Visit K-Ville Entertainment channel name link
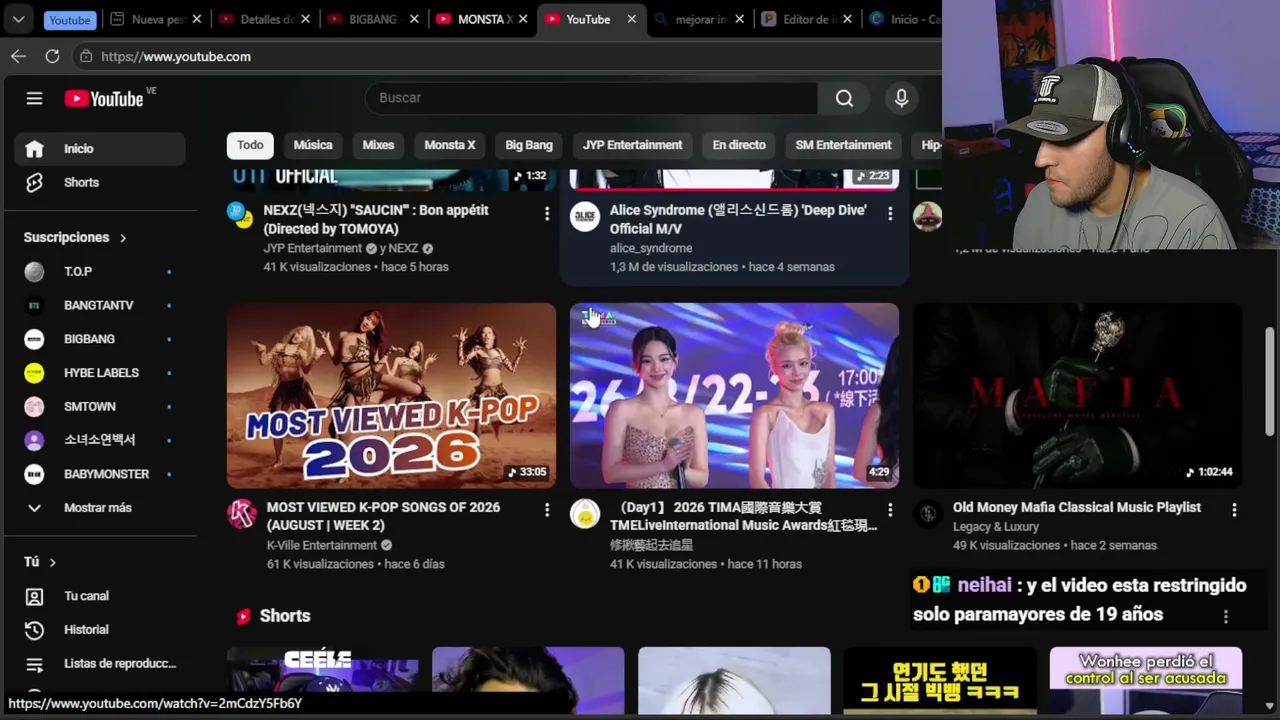 pyautogui.click(x=322, y=546)
